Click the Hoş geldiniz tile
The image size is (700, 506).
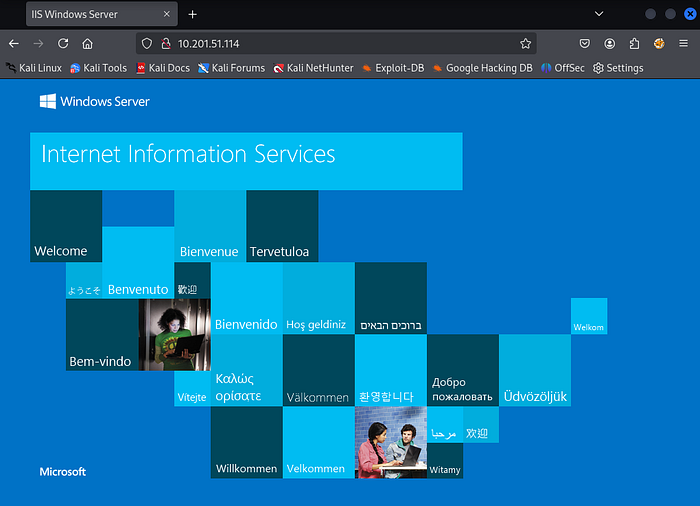pyautogui.click(x=319, y=298)
